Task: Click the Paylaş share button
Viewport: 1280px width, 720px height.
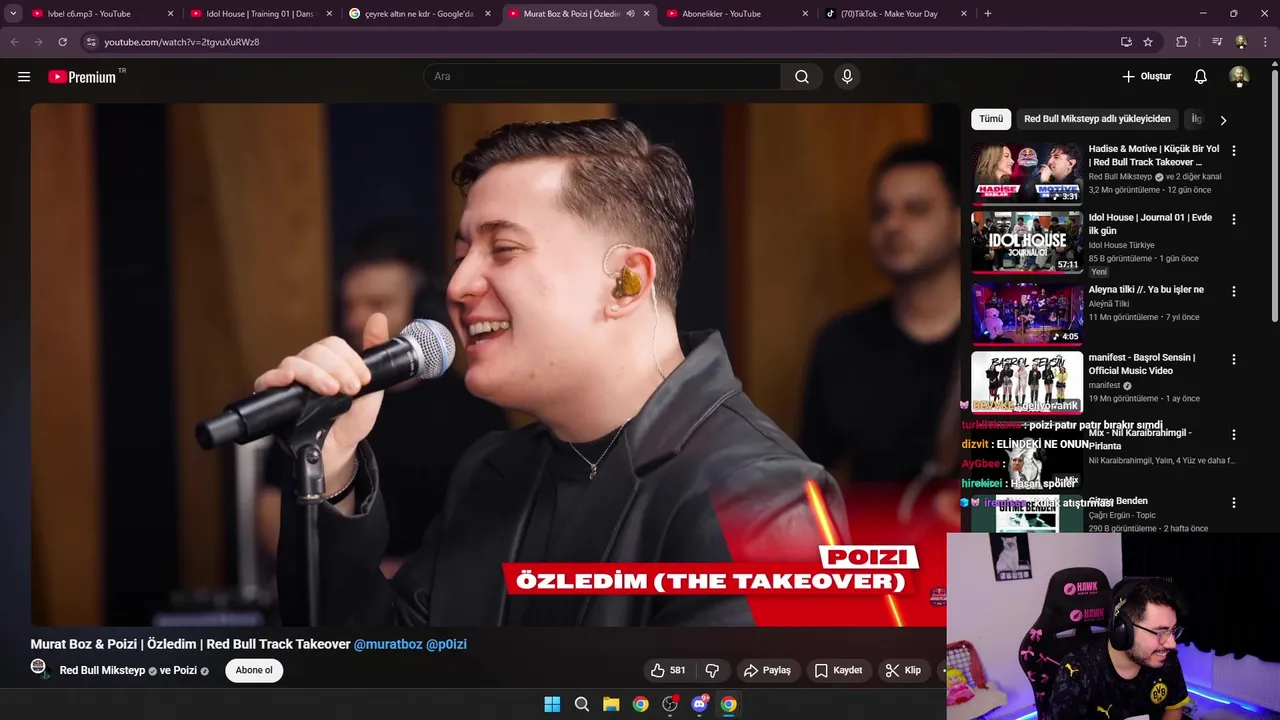Action: click(x=767, y=670)
